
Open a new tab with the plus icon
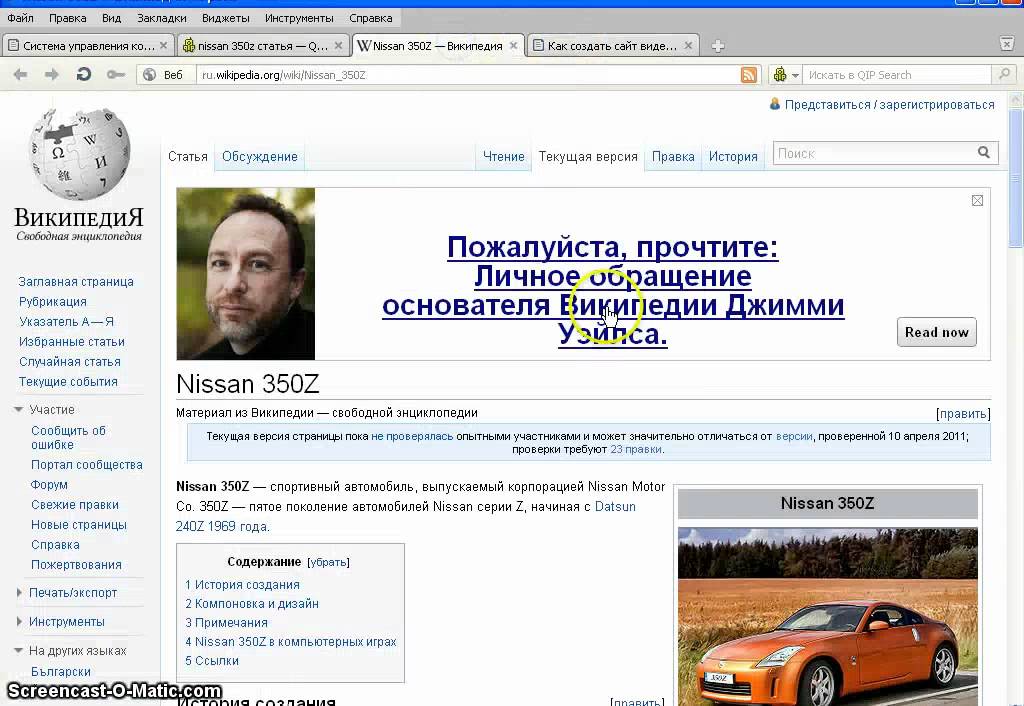click(718, 46)
